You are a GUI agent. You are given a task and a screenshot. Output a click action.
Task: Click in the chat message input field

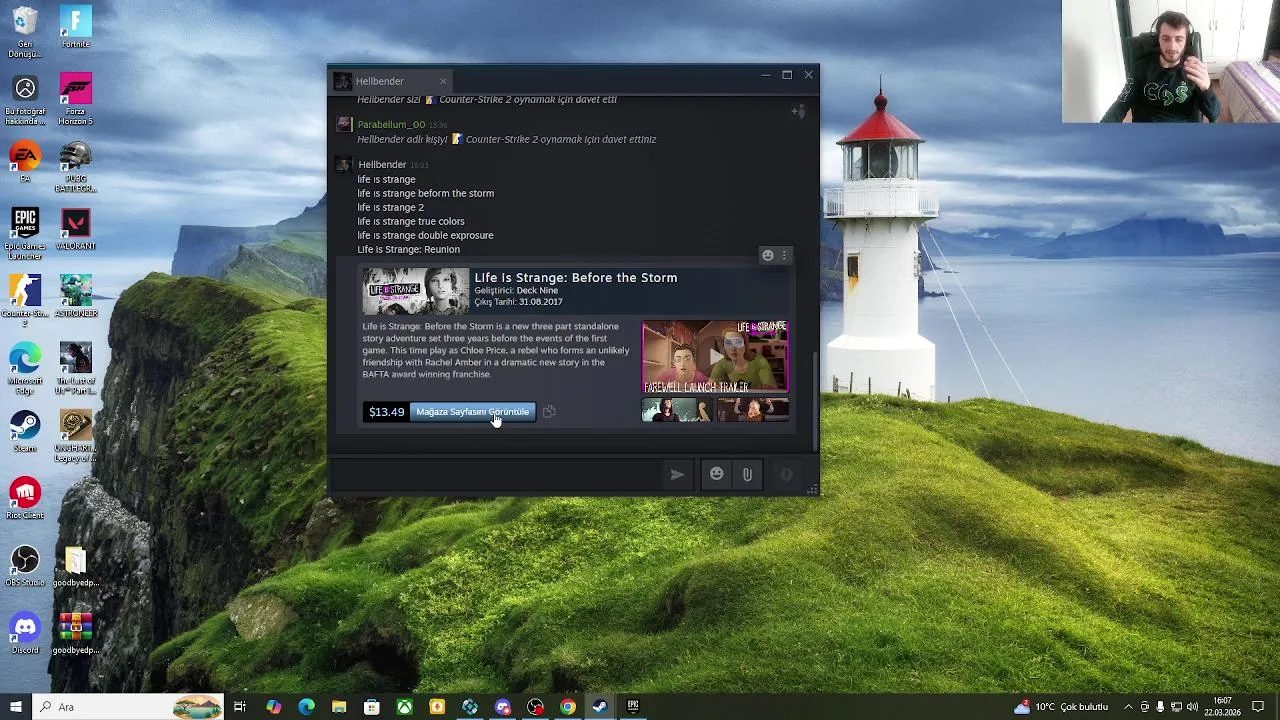[x=495, y=475]
